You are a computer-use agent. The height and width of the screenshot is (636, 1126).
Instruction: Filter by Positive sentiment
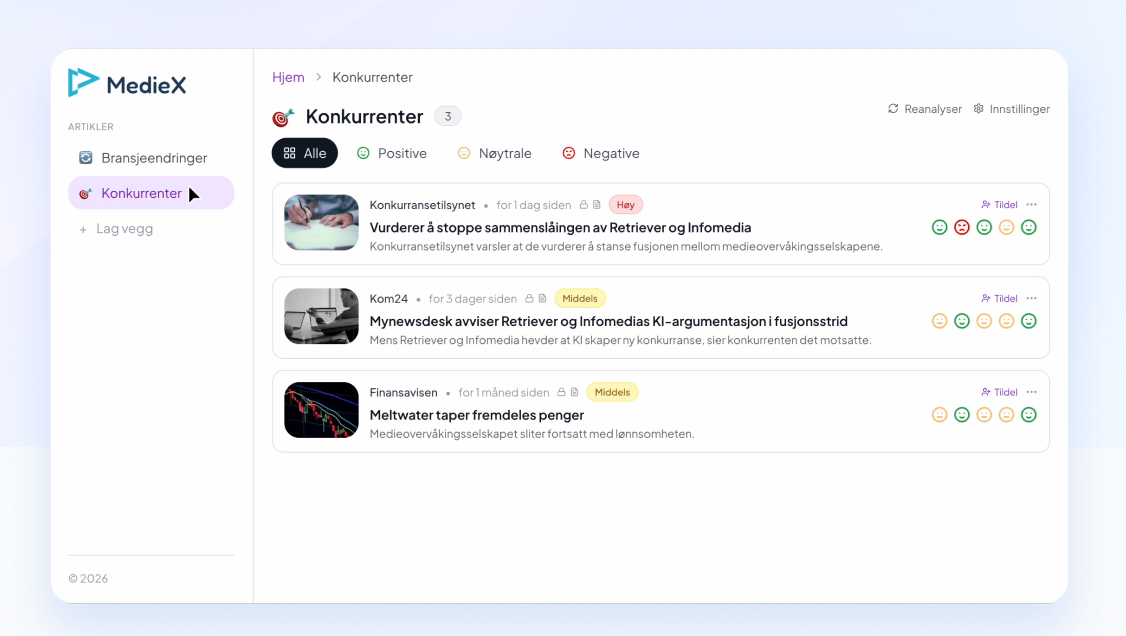coord(392,153)
